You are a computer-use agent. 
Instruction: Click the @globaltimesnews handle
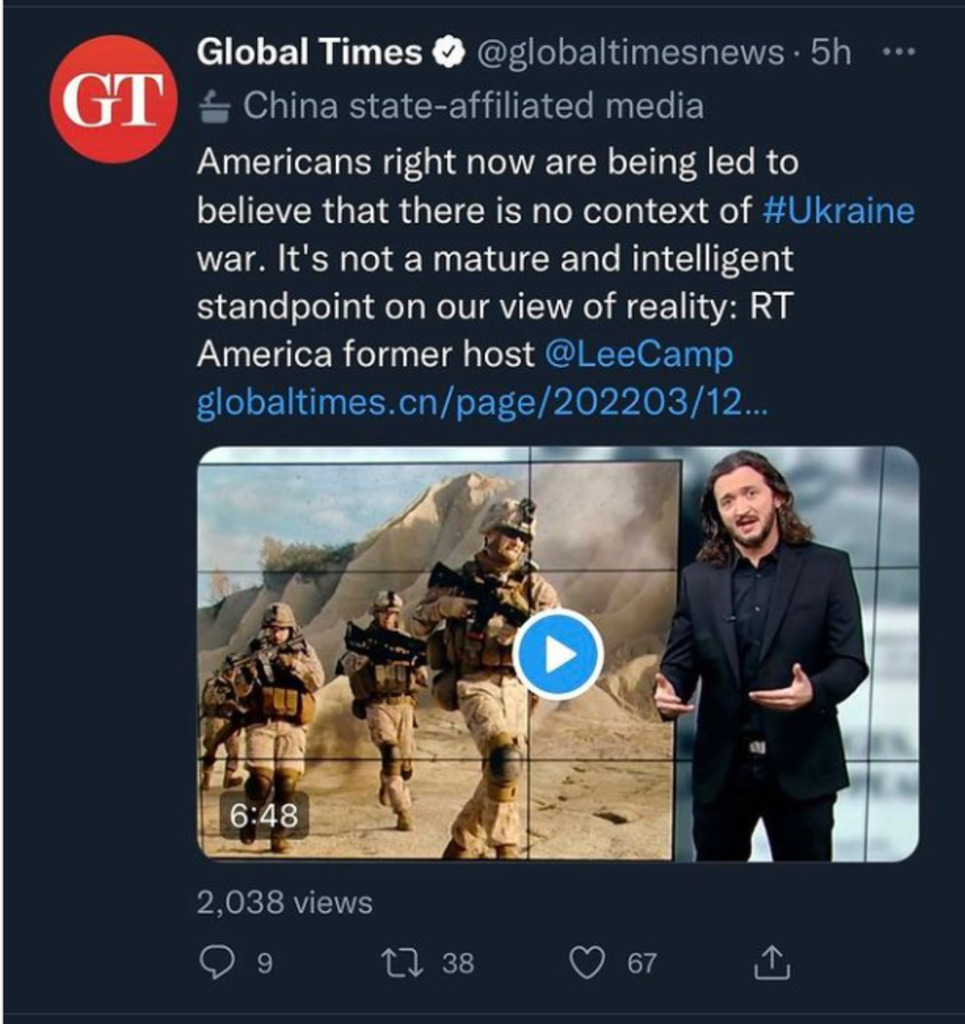[x=631, y=53]
